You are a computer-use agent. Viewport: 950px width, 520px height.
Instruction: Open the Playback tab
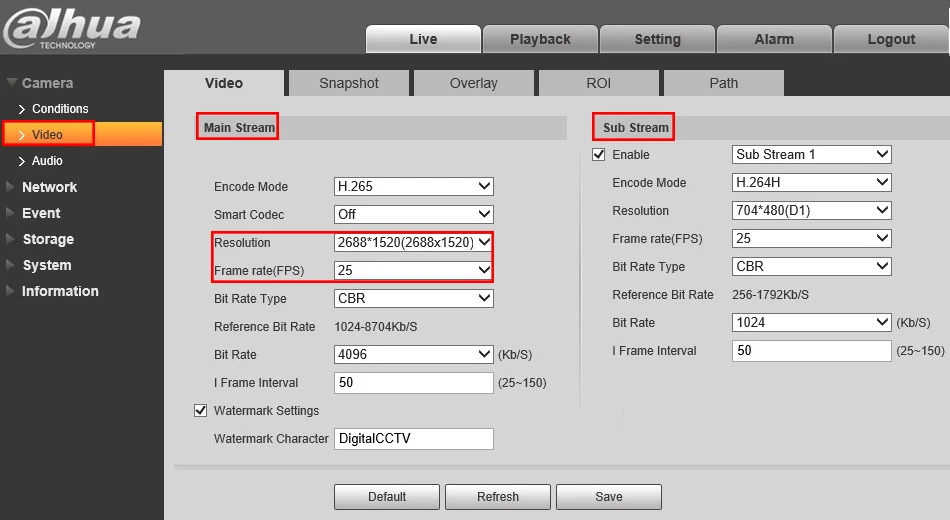(540, 39)
